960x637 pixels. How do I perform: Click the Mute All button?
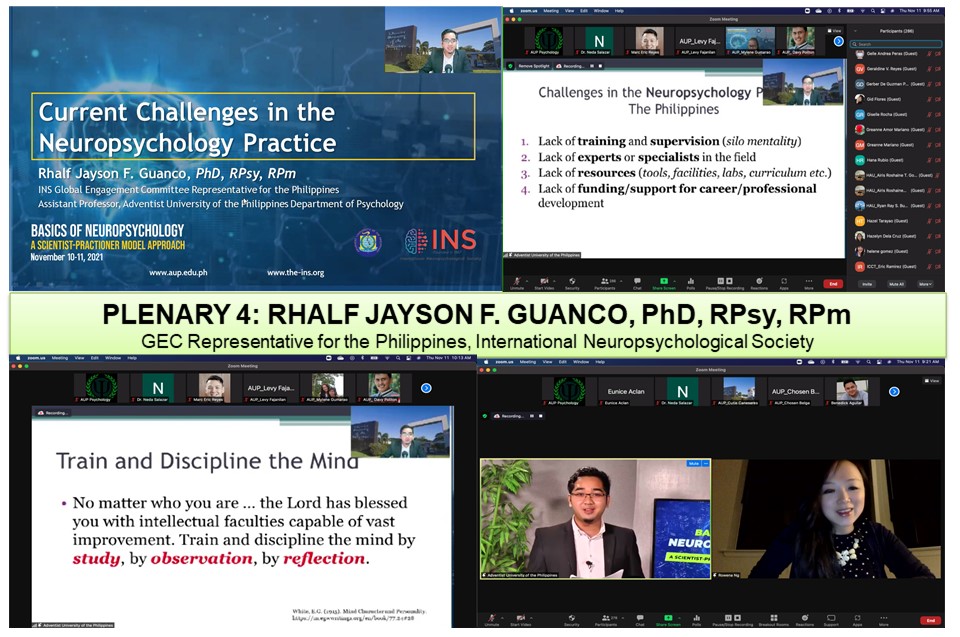(894, 284)
